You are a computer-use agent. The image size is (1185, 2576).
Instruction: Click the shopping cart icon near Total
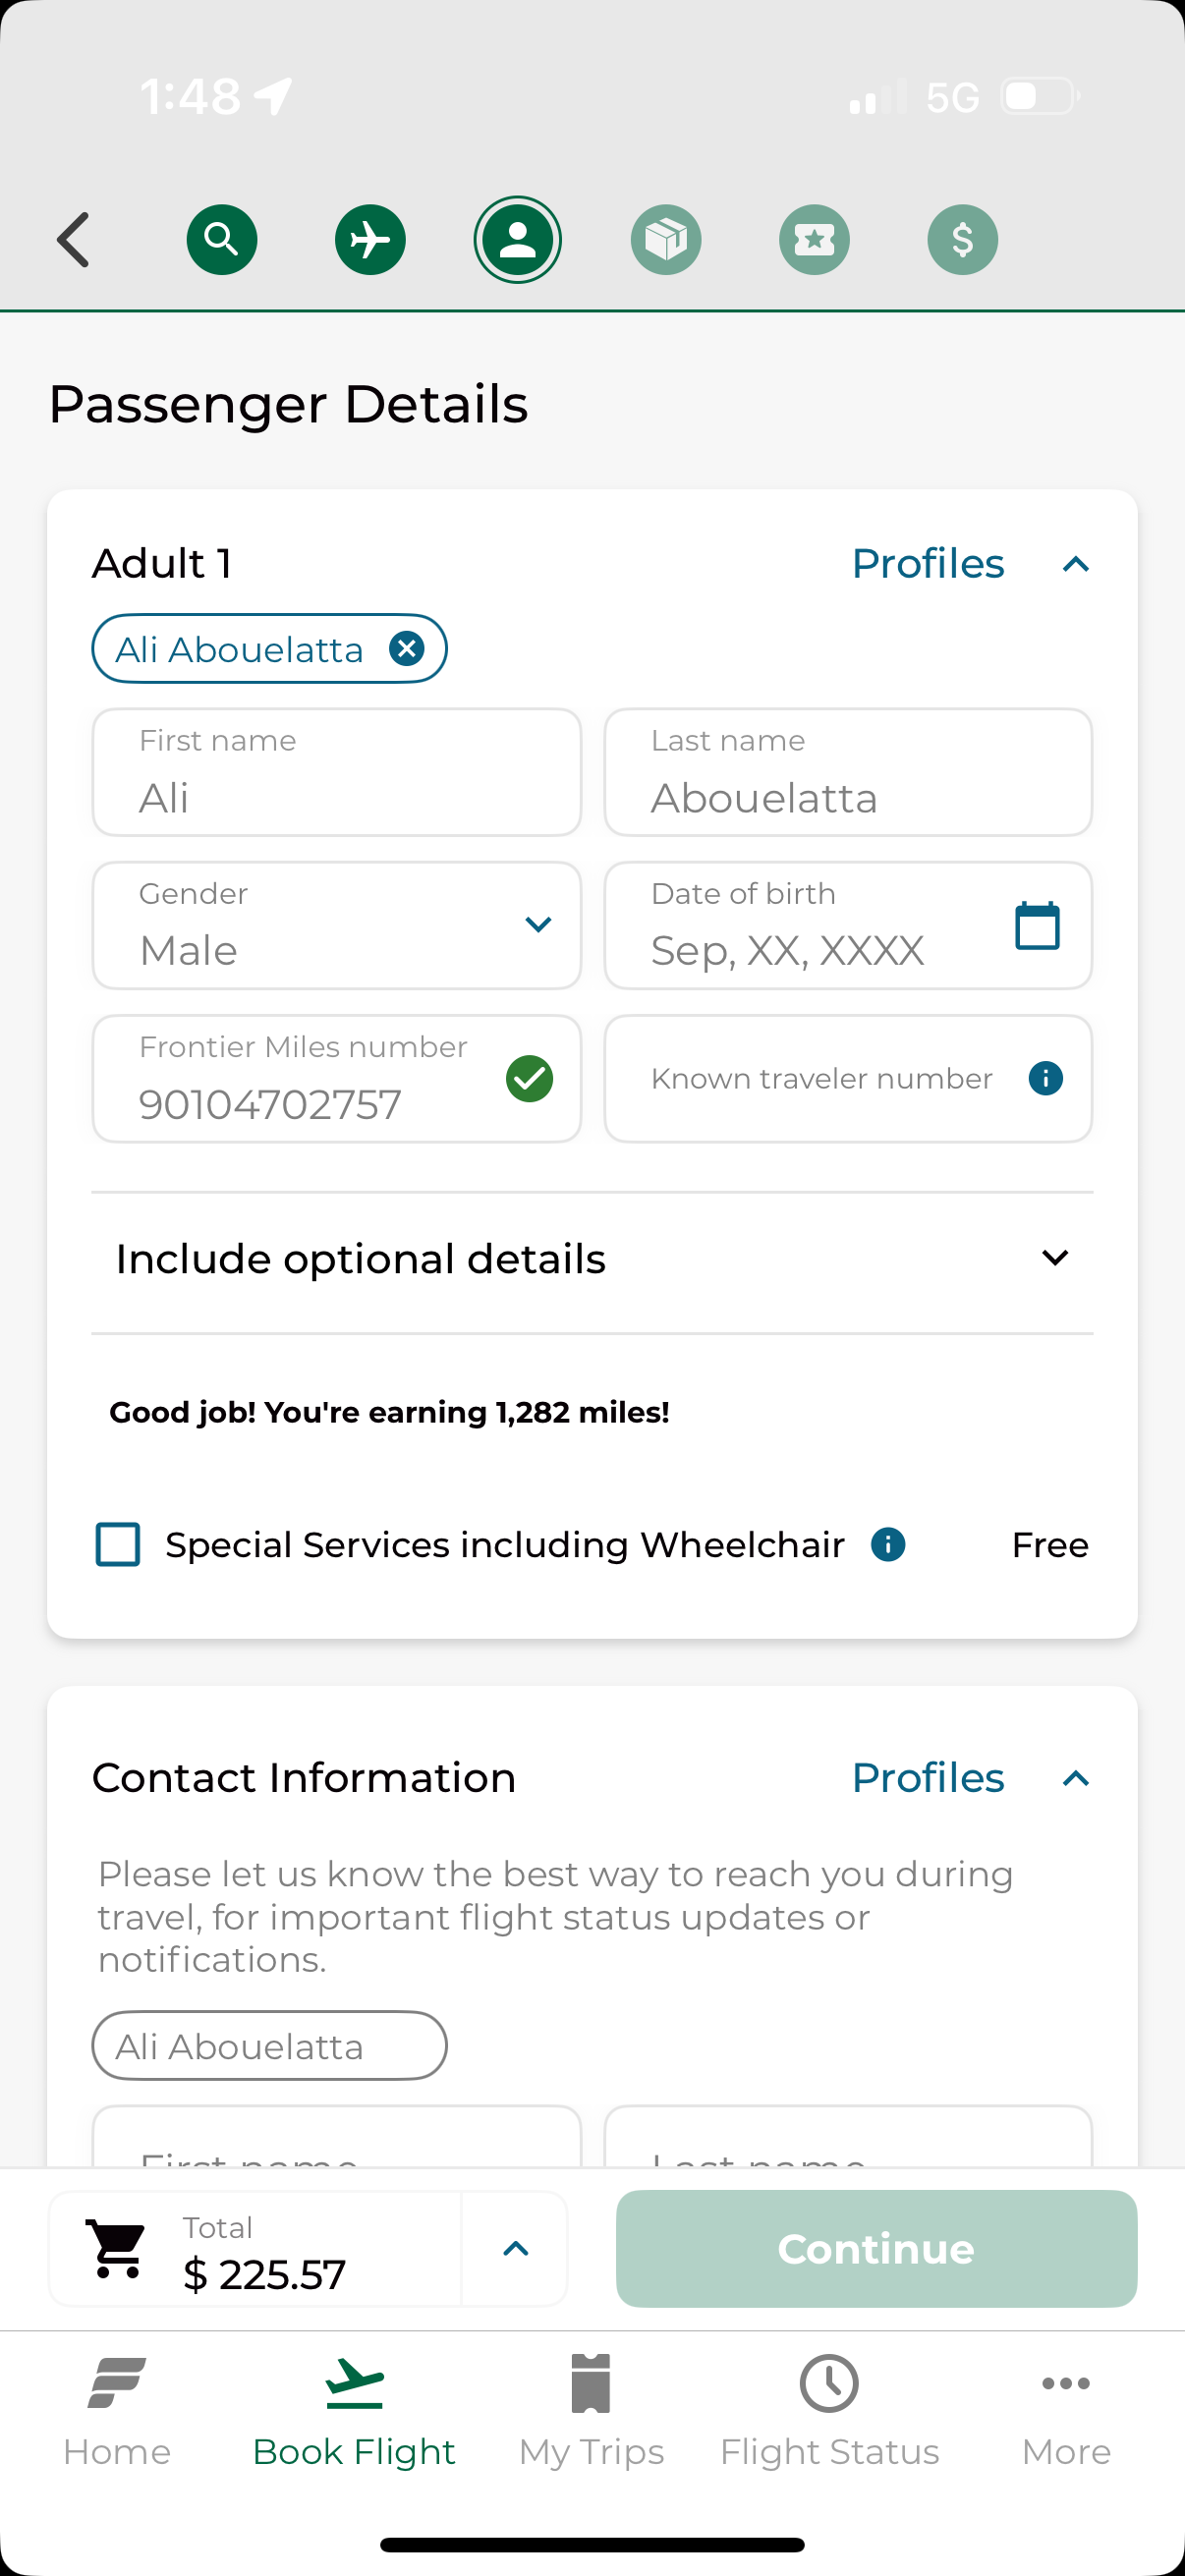coord(119,2249)
